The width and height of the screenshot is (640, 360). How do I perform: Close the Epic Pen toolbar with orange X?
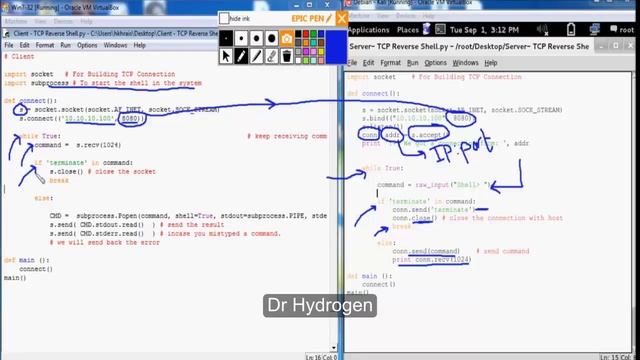[342, 18]
